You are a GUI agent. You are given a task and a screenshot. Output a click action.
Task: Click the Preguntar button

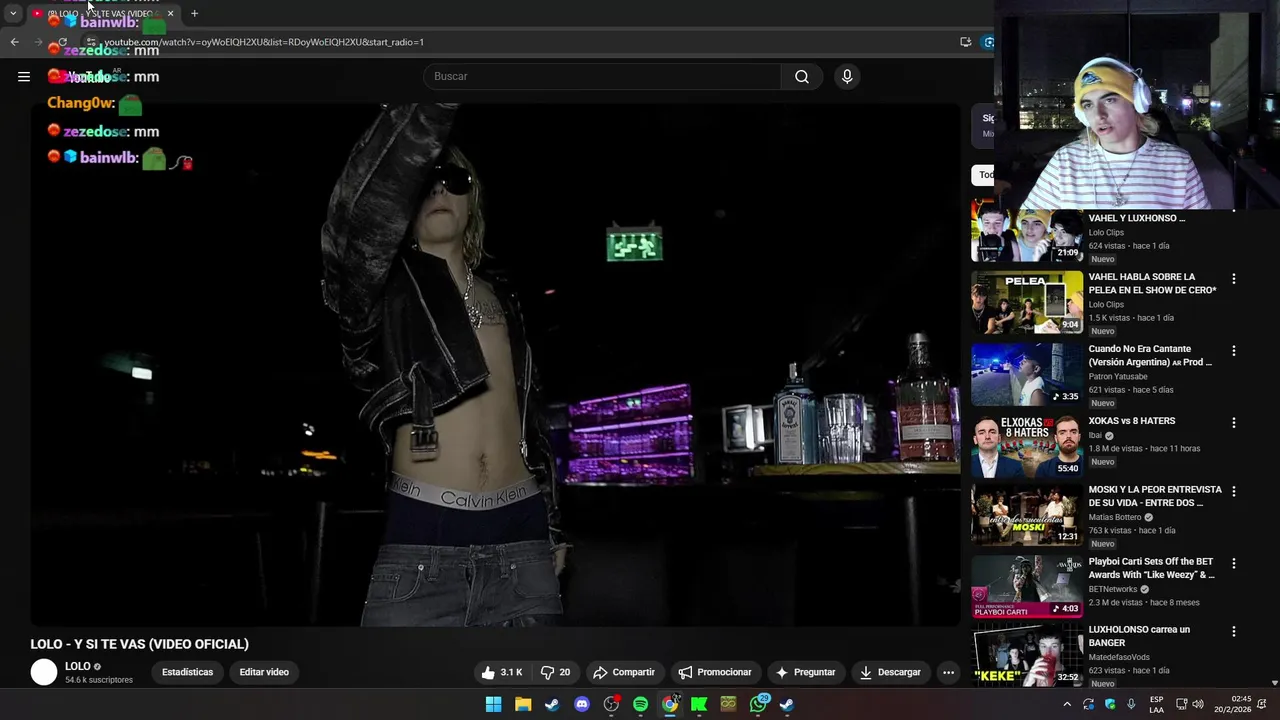805,672
